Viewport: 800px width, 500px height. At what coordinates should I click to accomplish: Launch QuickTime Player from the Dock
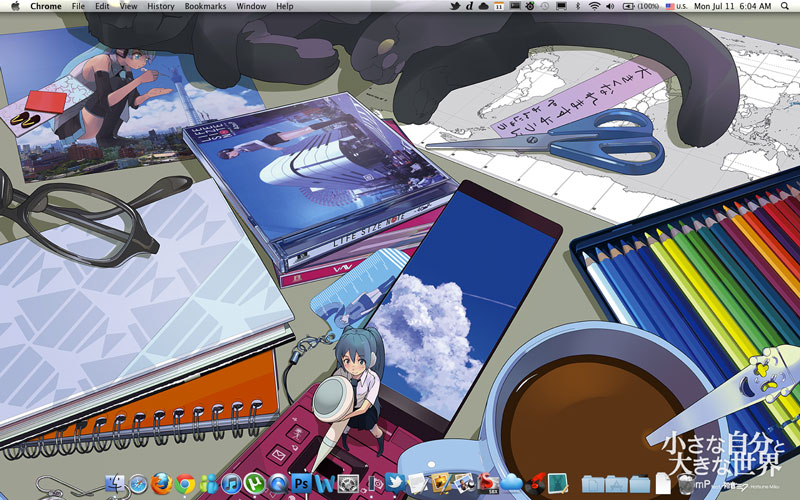[x=278, y=484]
